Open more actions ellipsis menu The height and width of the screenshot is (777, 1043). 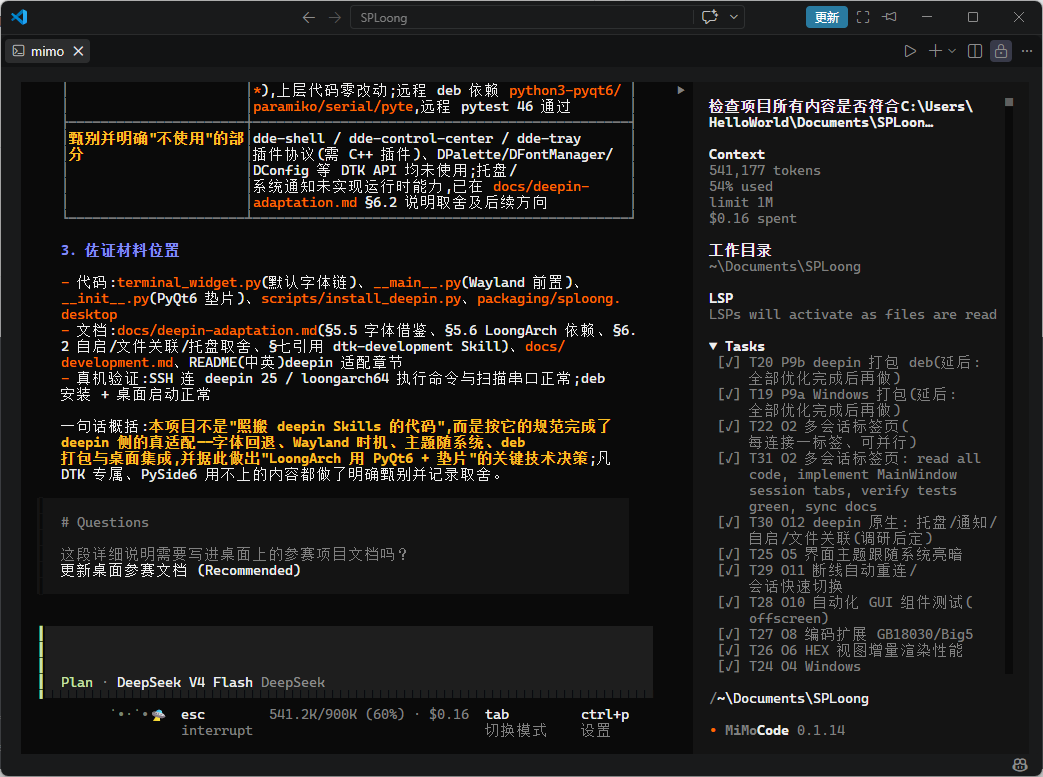[1026, 51]
